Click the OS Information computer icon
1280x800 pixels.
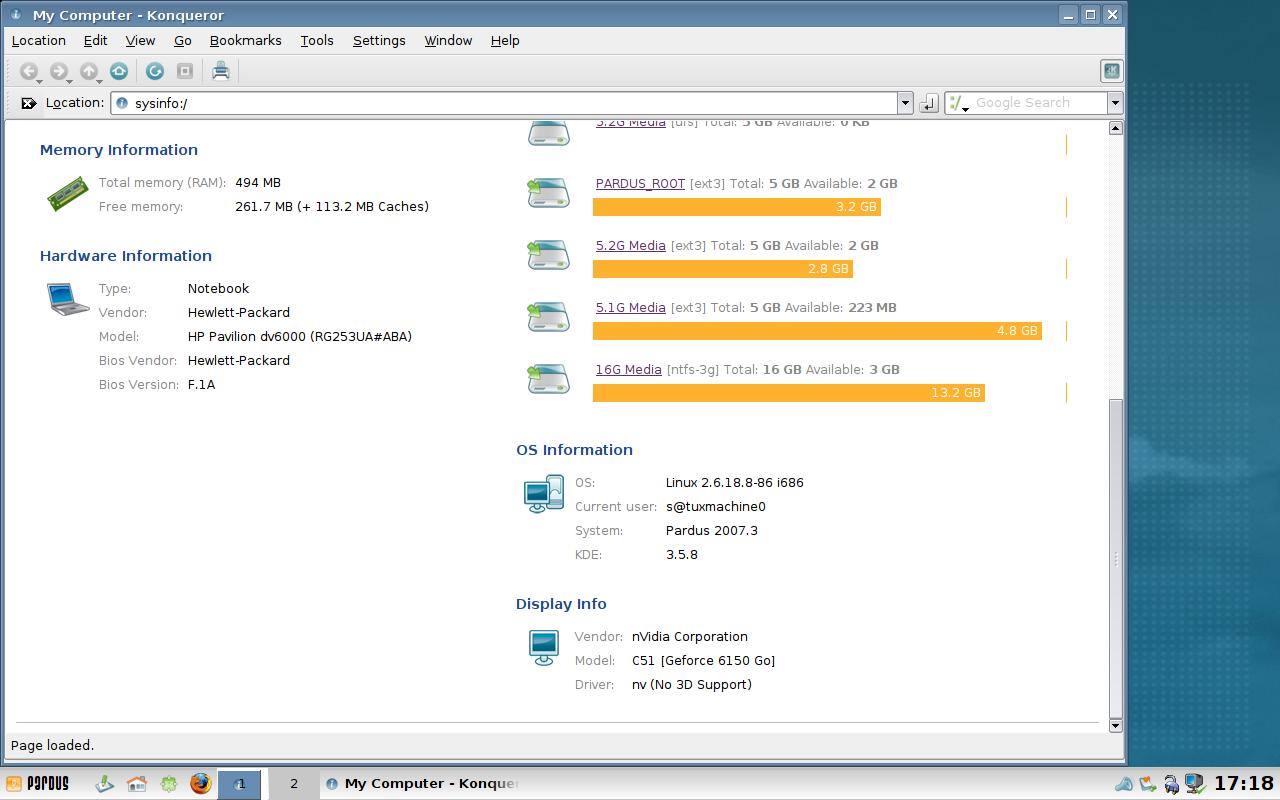544,494
